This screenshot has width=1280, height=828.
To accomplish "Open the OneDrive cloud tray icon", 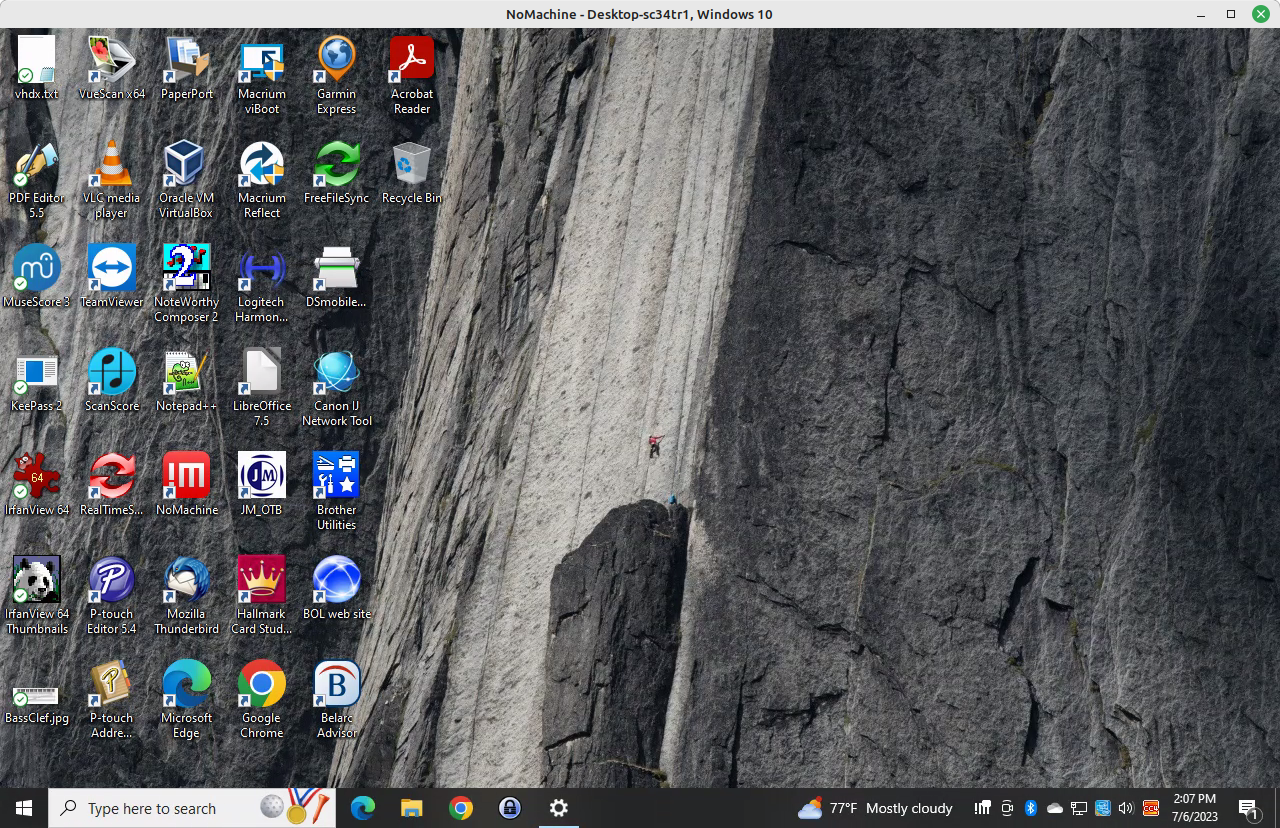I will coord(1055,808).
